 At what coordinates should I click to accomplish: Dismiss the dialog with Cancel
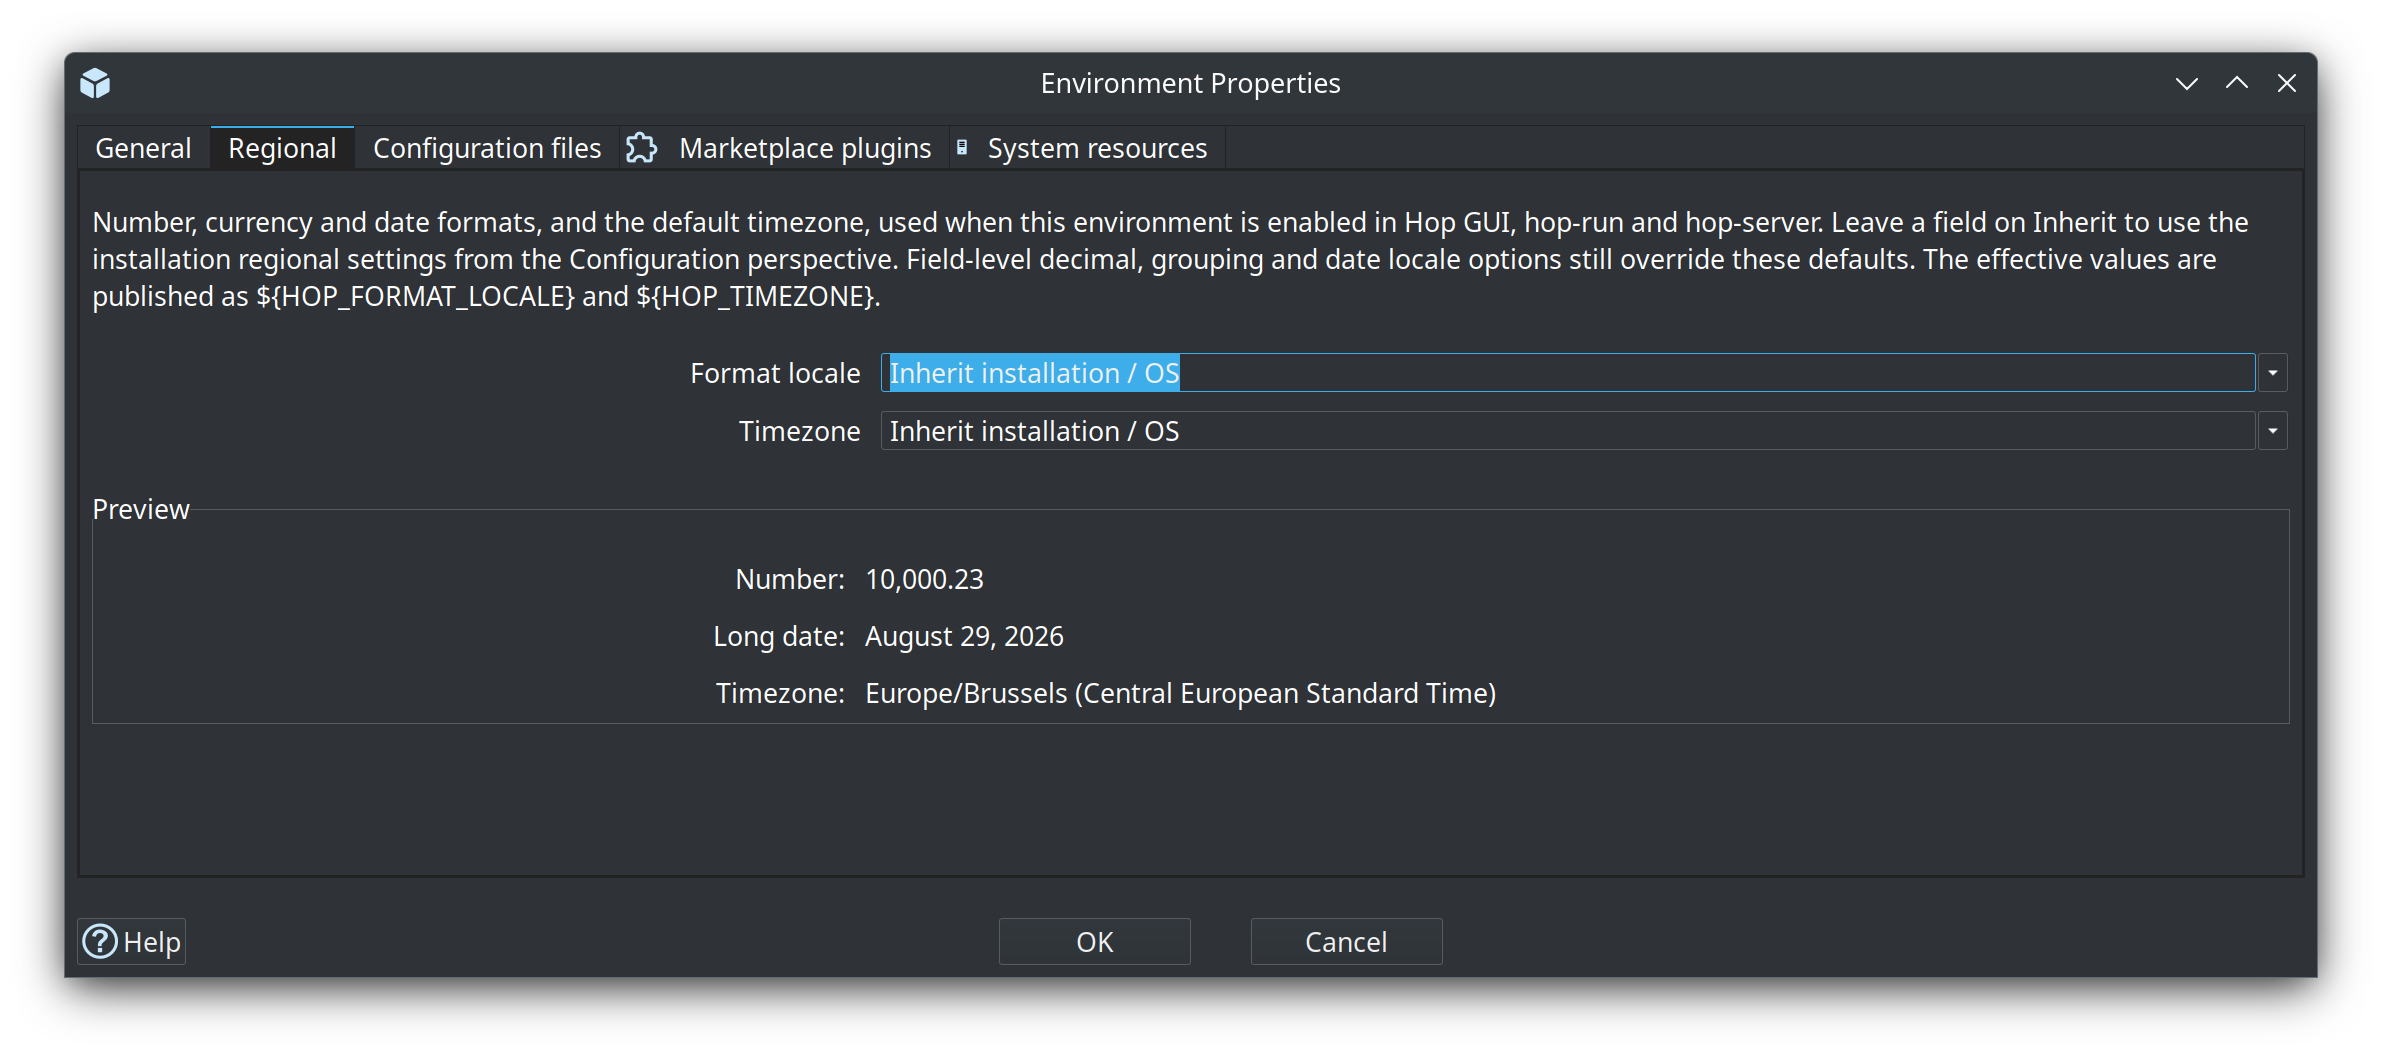coord(1346,942)
